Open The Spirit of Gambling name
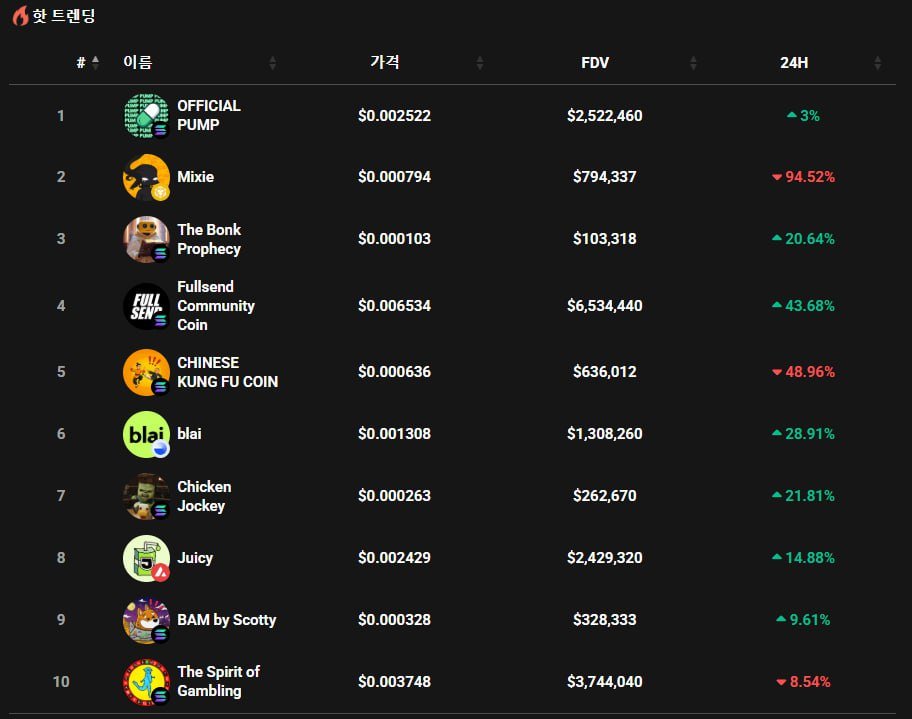 (x=218, y=681)
